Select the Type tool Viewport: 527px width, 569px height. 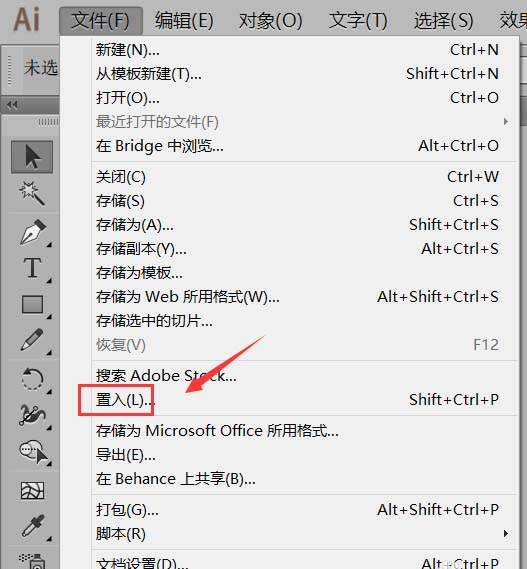32,269
